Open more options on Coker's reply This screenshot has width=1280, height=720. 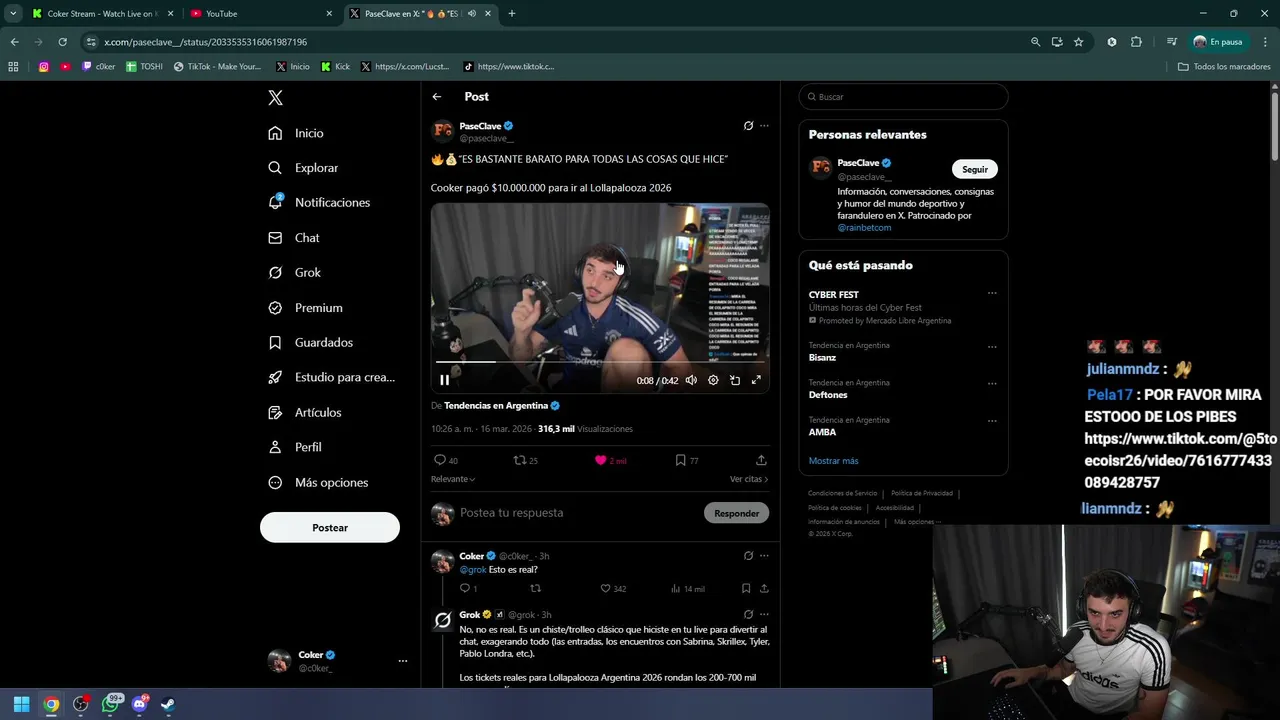pos(764,556)
